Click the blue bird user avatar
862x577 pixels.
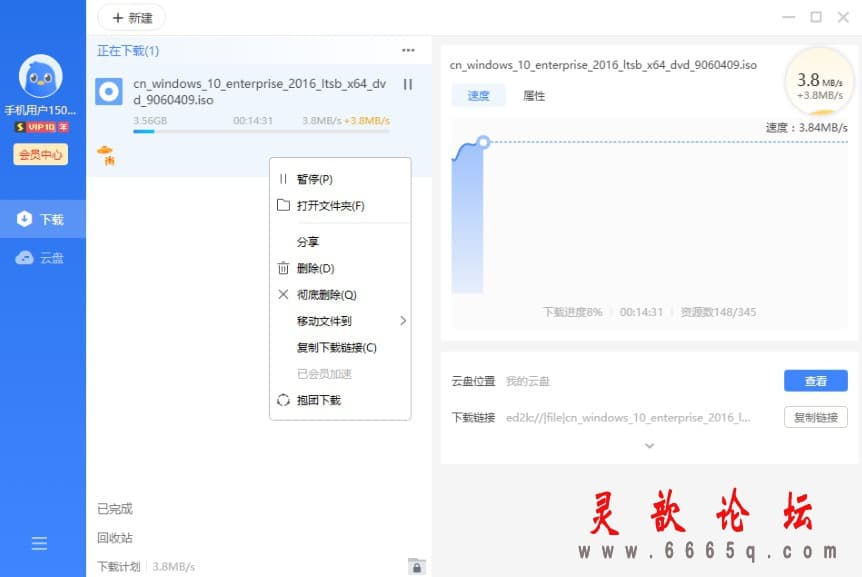pos(41,76)
